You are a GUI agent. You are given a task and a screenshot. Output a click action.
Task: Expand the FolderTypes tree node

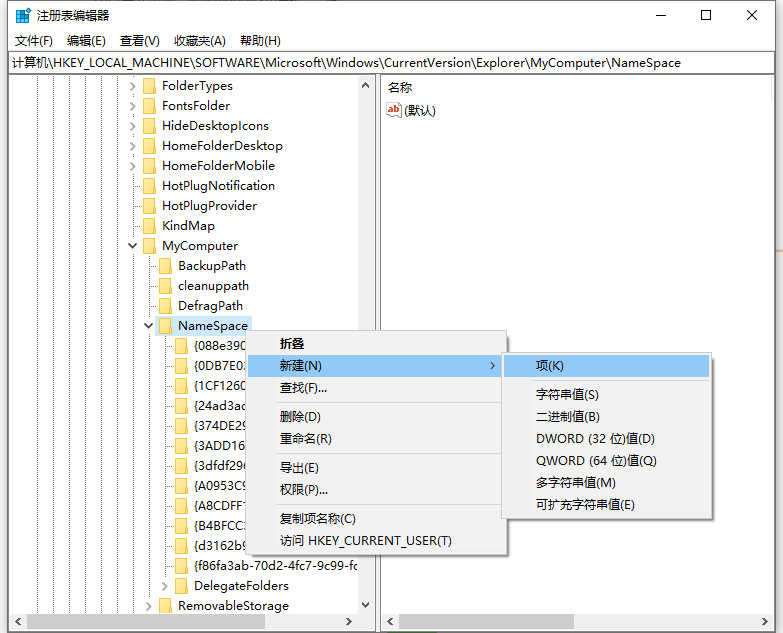pos(133,86)
